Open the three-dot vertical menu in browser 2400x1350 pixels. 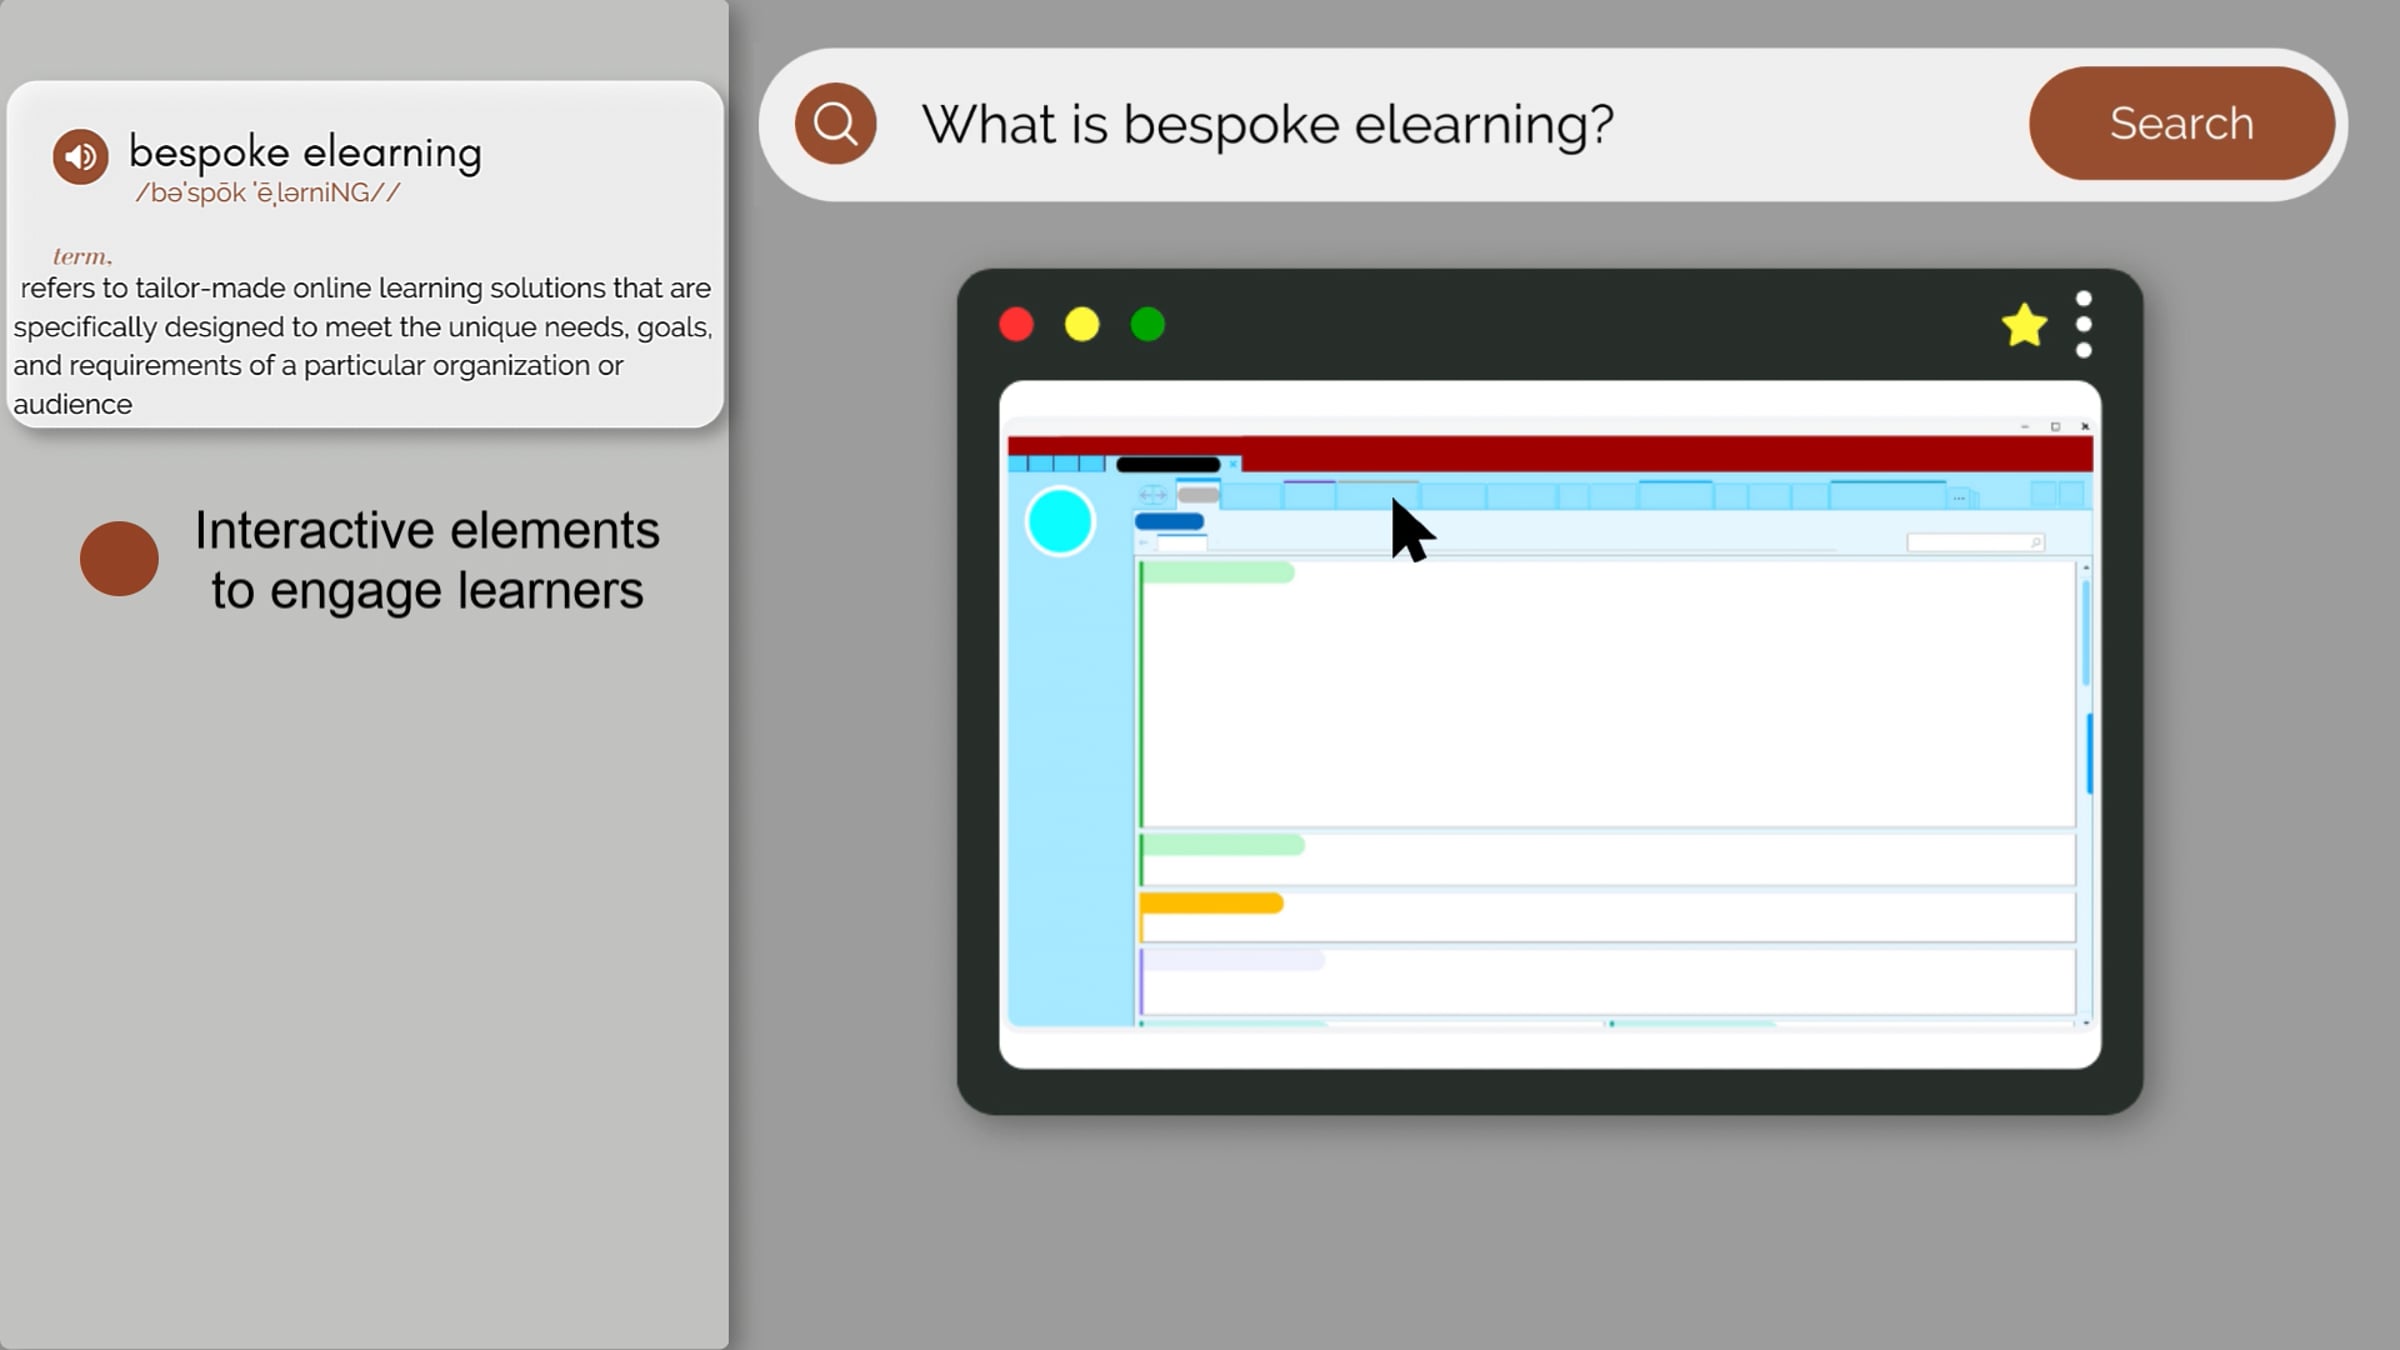(2083, 325)
